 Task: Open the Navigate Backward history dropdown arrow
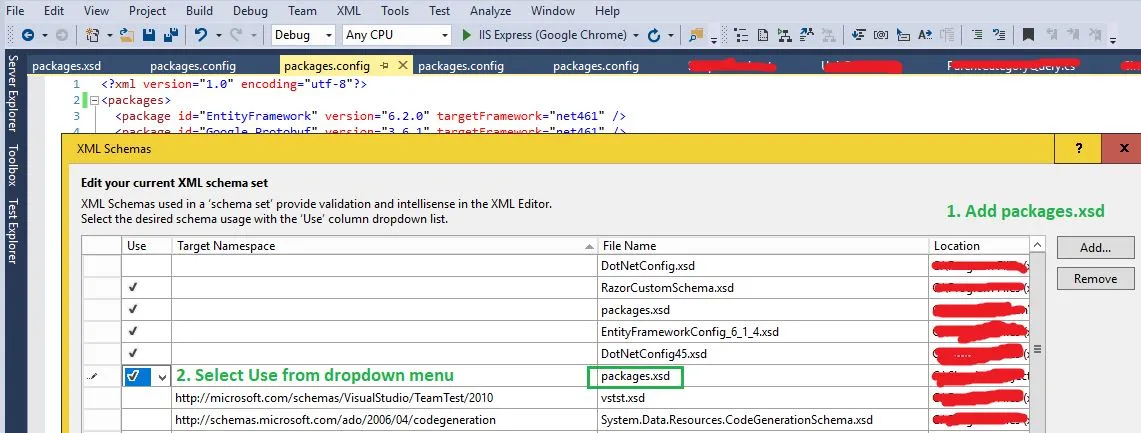pos(44,35)
